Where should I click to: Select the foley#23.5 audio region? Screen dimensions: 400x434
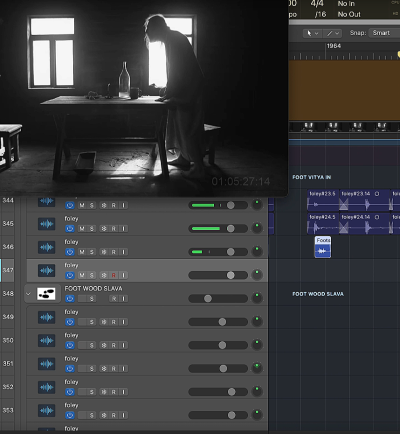323,200
